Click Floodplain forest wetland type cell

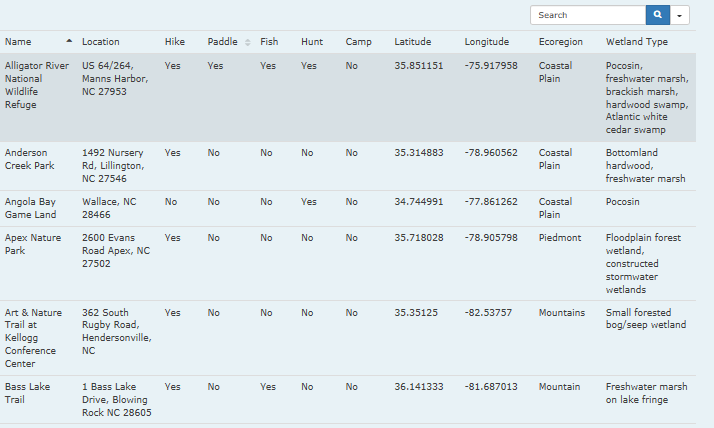click(643, 264)
